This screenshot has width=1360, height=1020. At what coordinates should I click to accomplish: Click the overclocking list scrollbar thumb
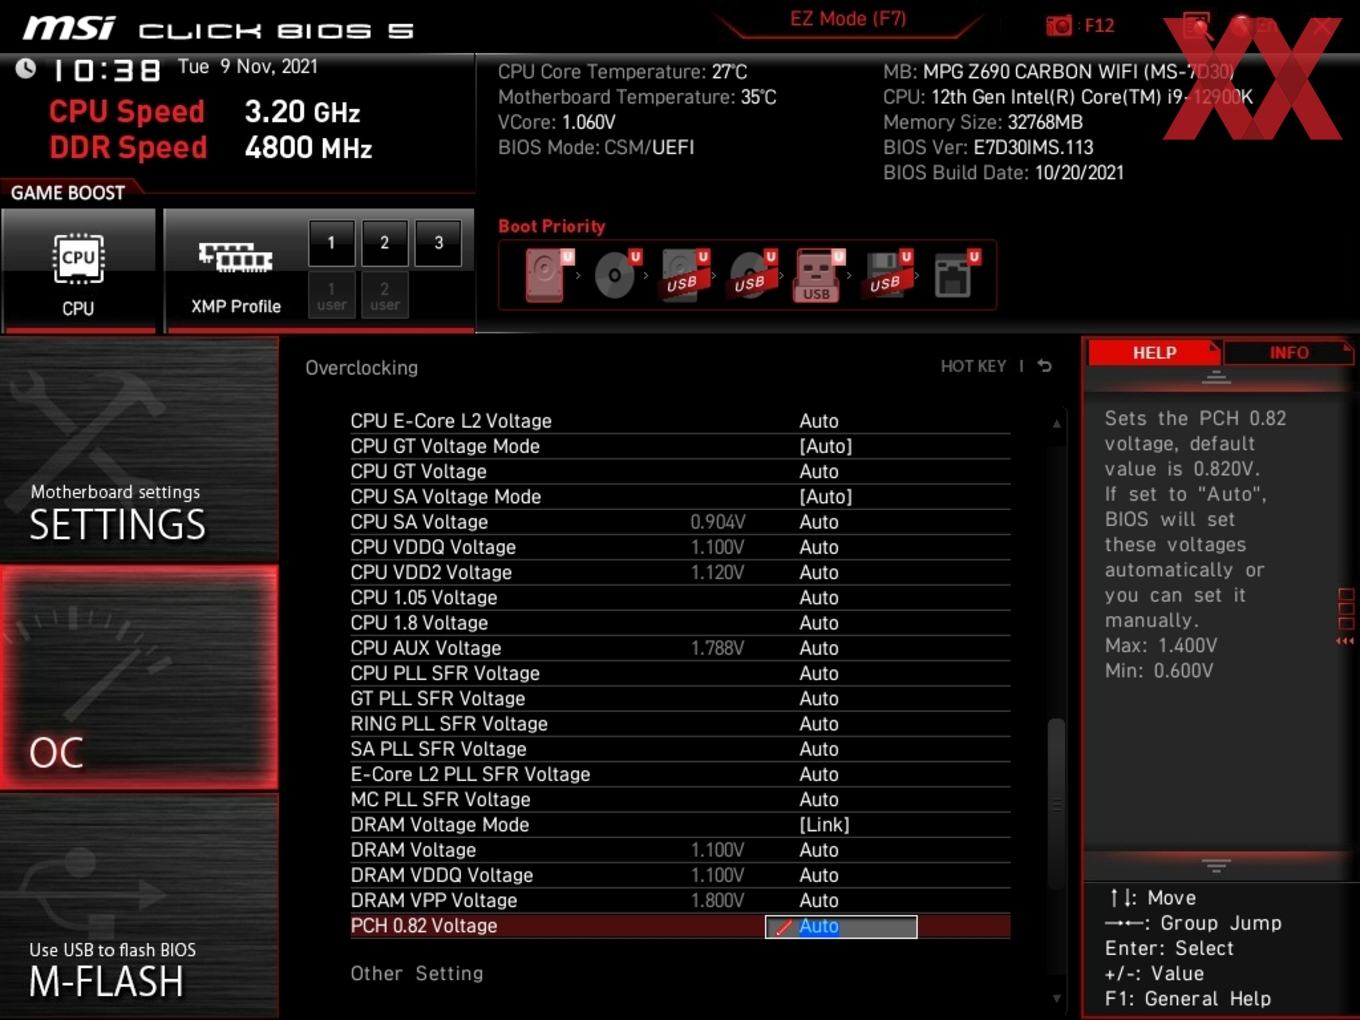[x=1056, y=803]
